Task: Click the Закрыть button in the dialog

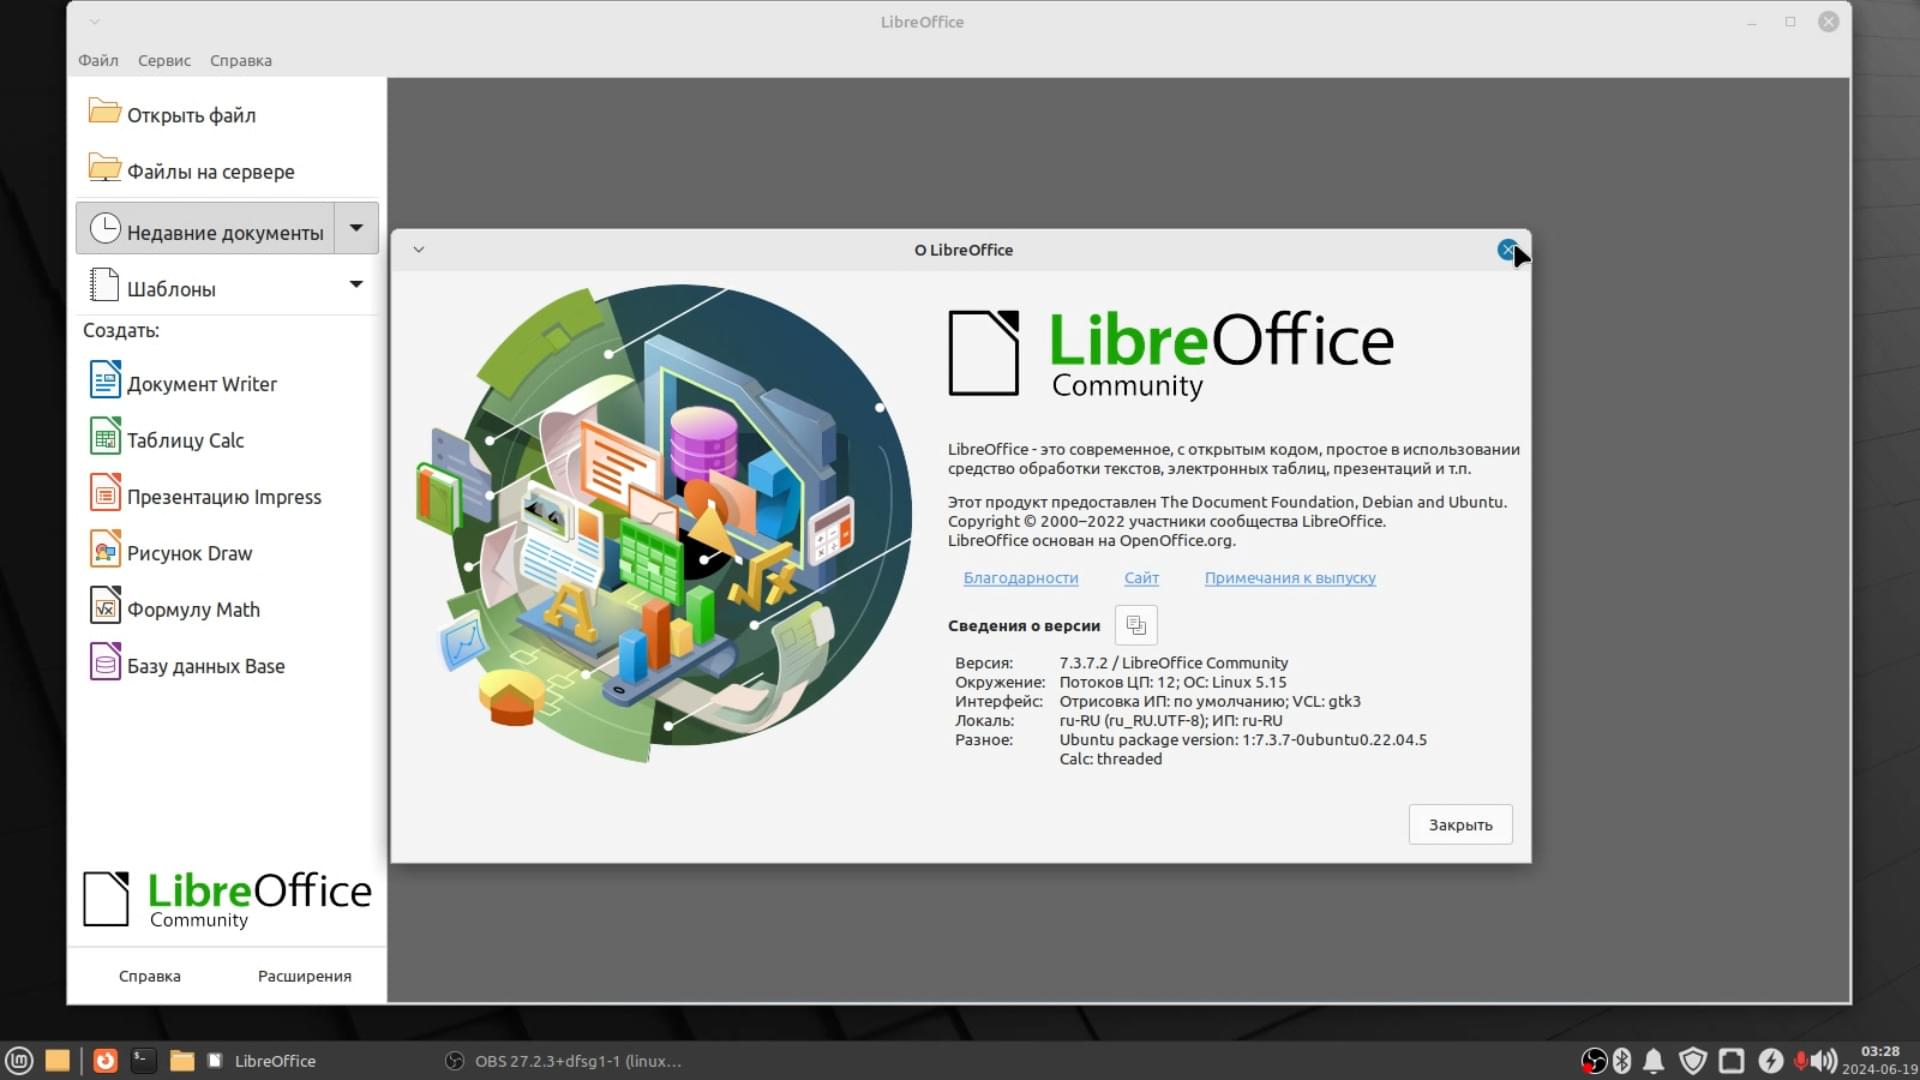Action: coord(1460,825)
